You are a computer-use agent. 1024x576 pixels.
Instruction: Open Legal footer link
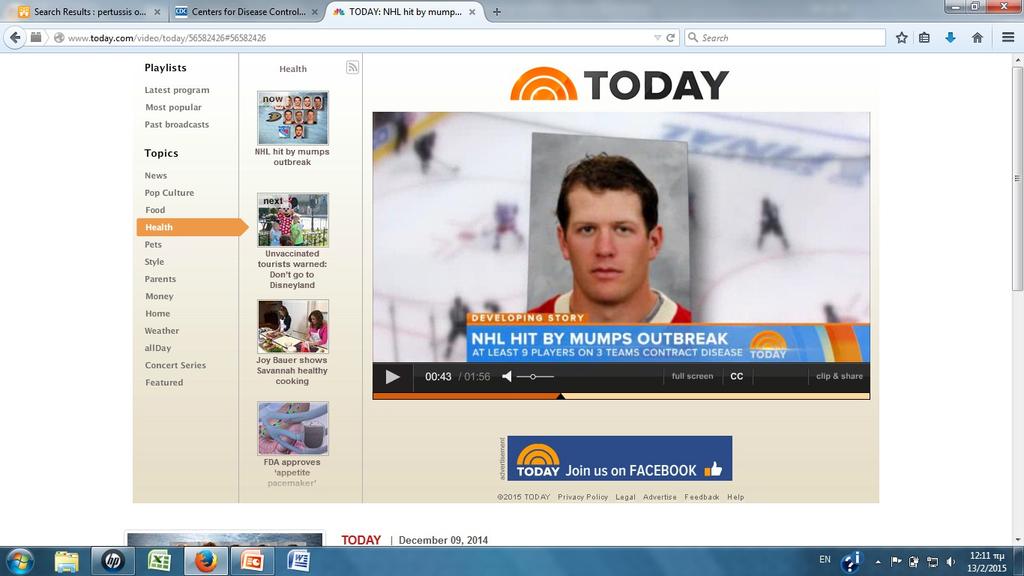coord(625,497)
